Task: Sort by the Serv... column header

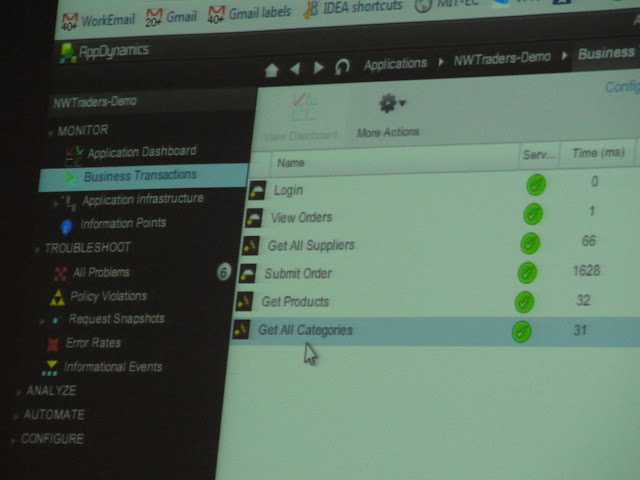Action: [x=539, y=154]
